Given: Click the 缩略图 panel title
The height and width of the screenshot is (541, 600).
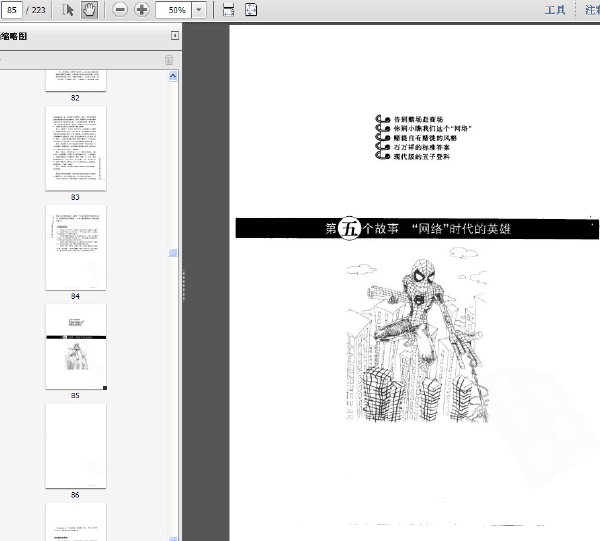Looking at the screenshot, I should point(14,36).
